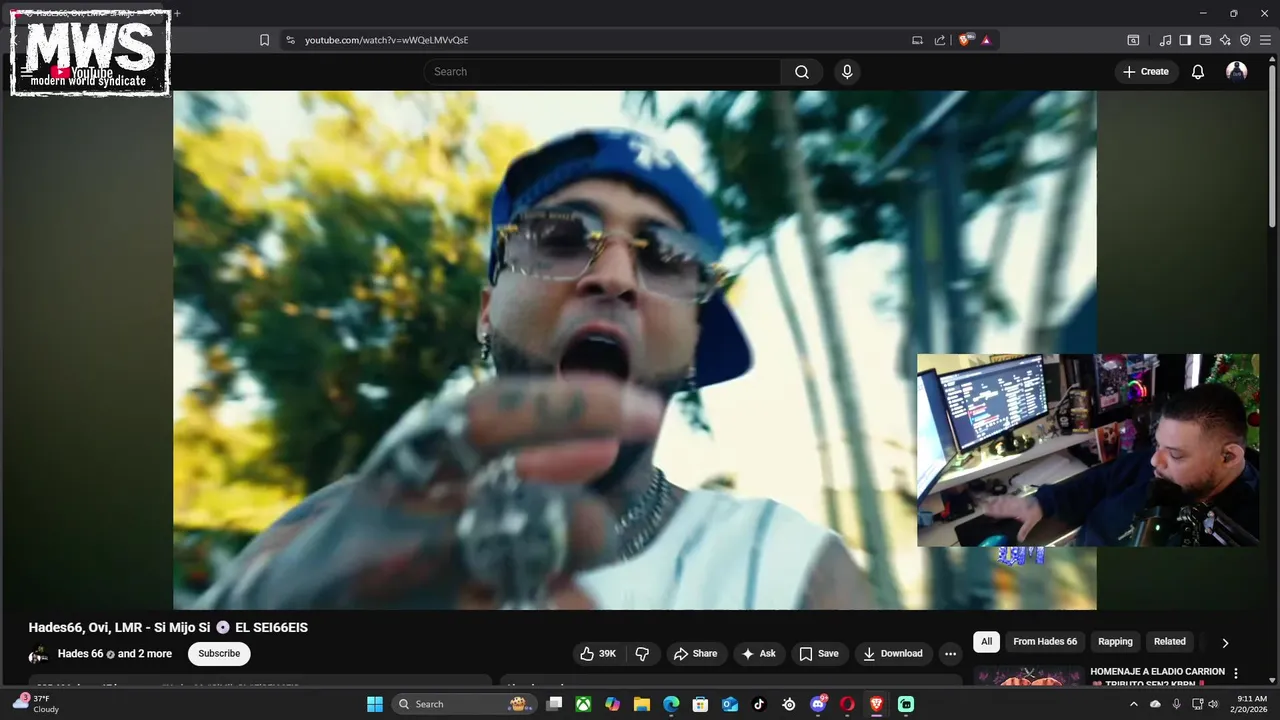Select the All filter chip

pyautogui.click(x=986, y=642)
